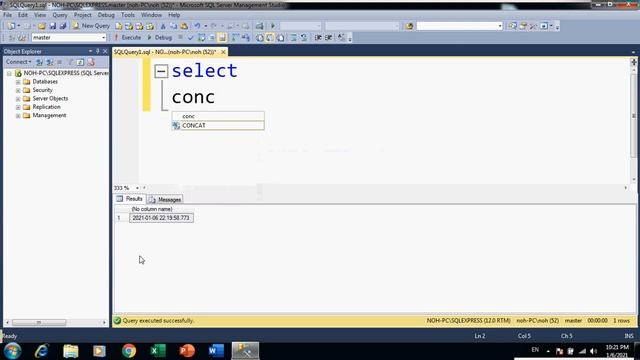Click the Object Explorer horizontal scrollbar
This screenshot has width=640, height=360.
[39, 322]
